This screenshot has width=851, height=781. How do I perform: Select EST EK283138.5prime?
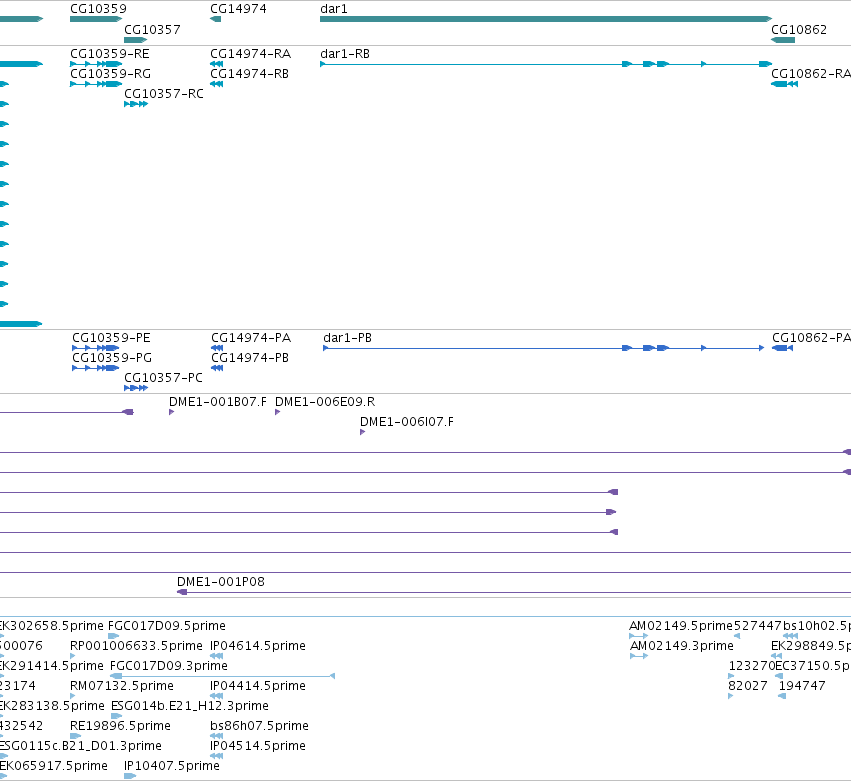click(x=52, y=706)
